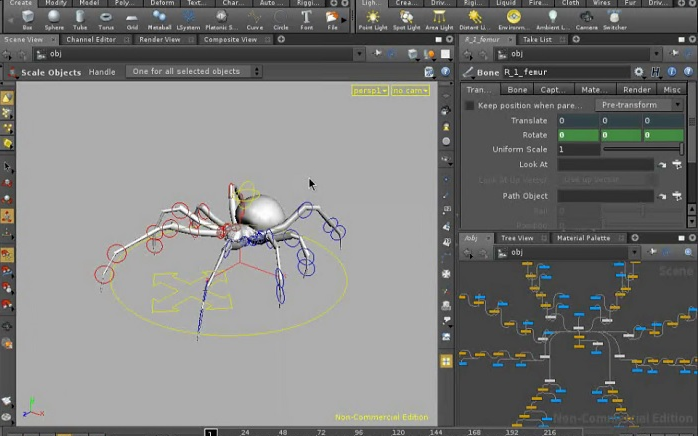Open the Handle mode dropdown

tap(193, 72)
